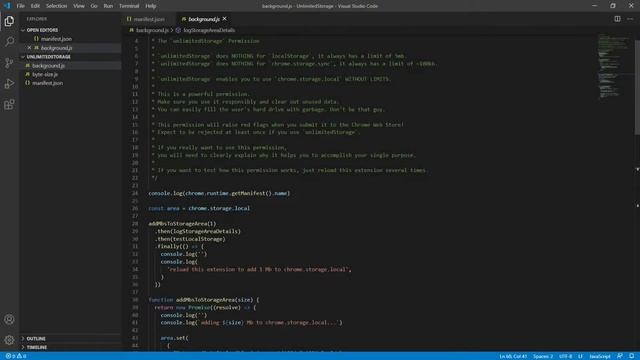Click line number 26 in the gutter
Screen dimensions: 640x360
pyautogui.click(x=135, y=208)
